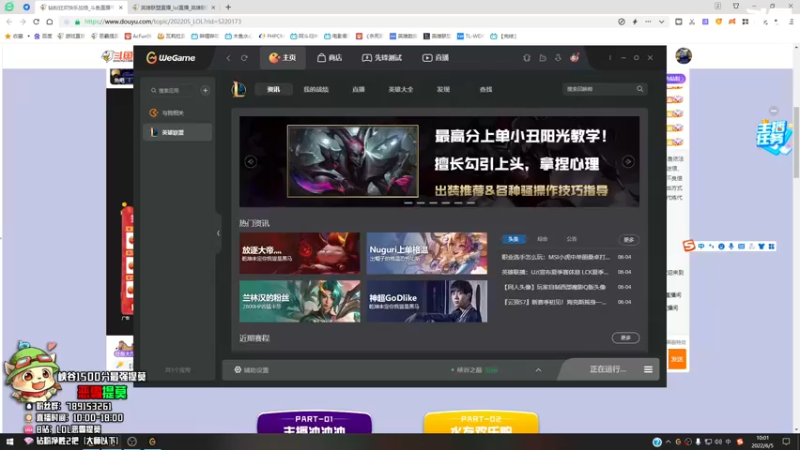
Task: Show next banner slide arrow
Action: (x=628, y=162)
